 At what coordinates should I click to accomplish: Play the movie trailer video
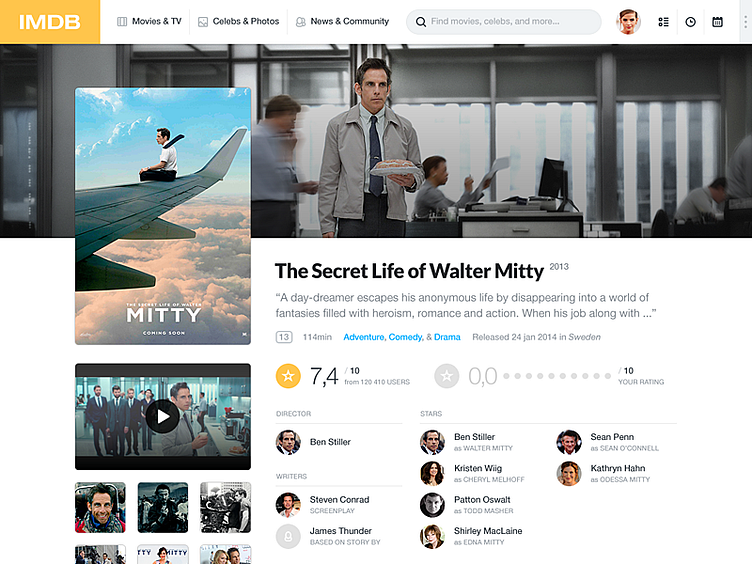(x=163, y=416)
